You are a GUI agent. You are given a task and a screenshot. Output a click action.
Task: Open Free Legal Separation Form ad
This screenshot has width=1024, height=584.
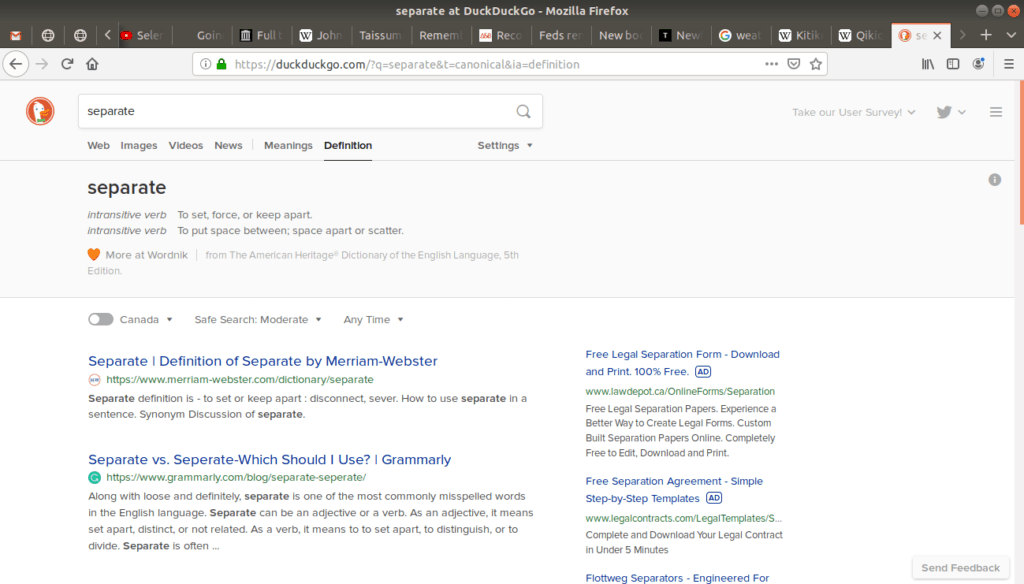tap(682, 363)
